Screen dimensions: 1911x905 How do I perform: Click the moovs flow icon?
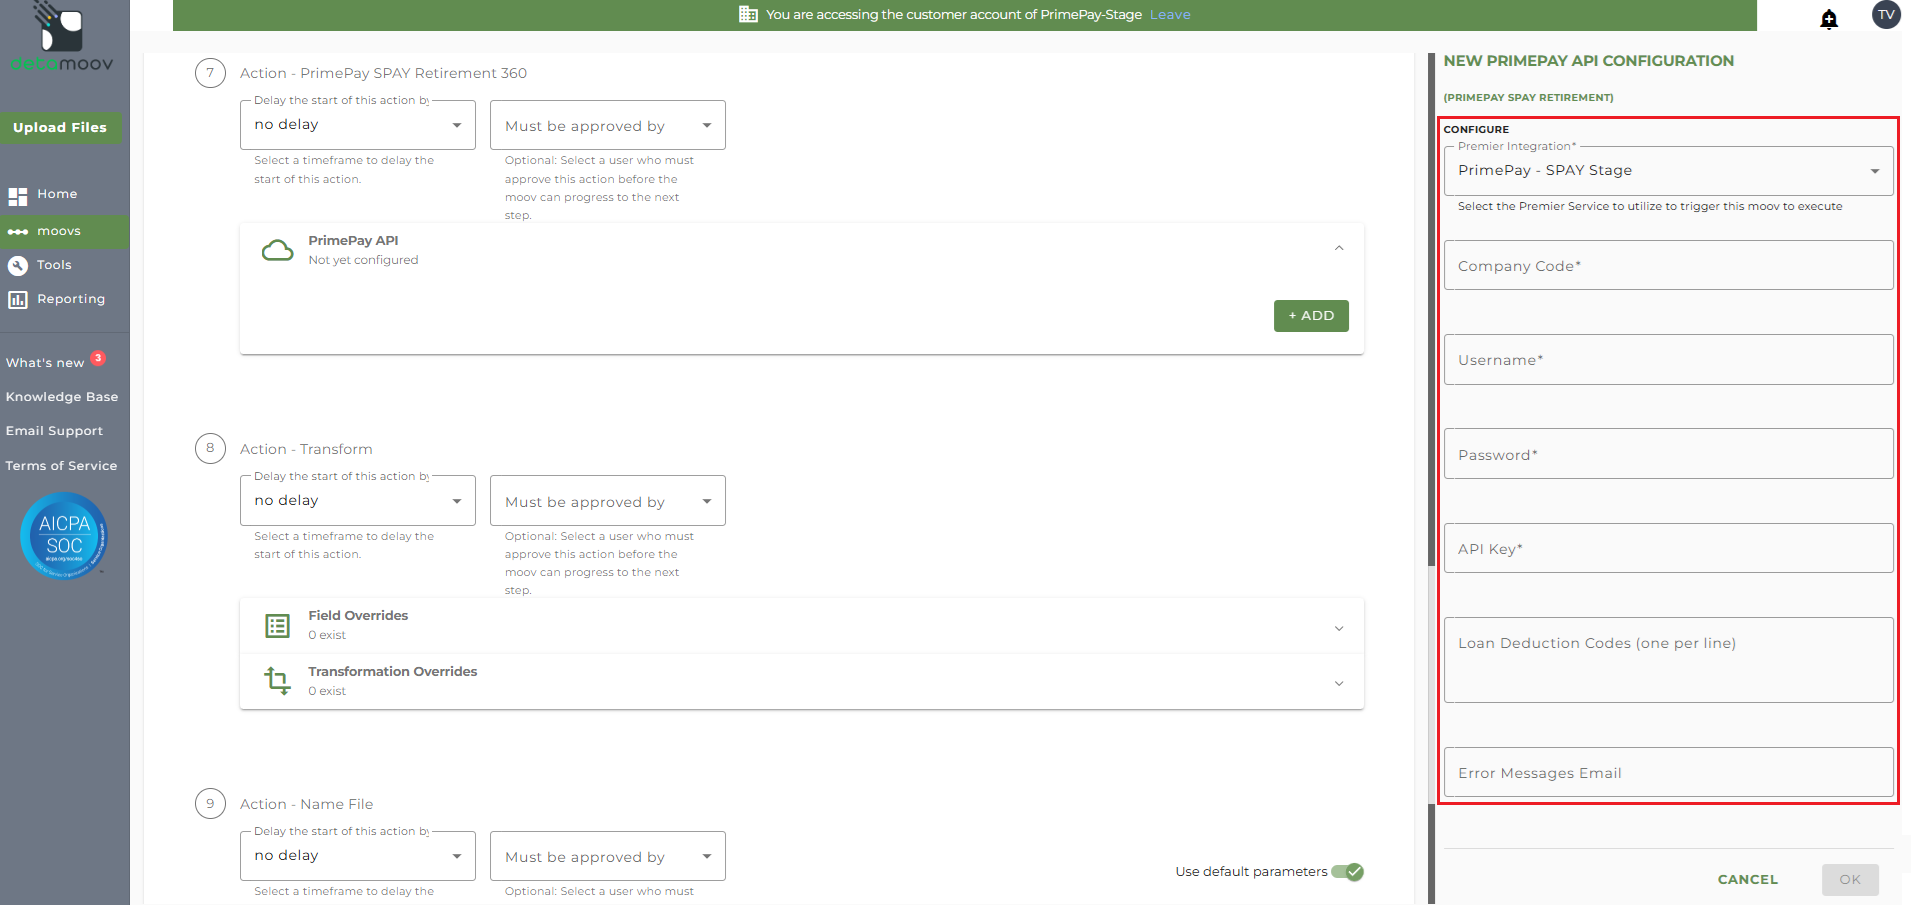[18, 232]
